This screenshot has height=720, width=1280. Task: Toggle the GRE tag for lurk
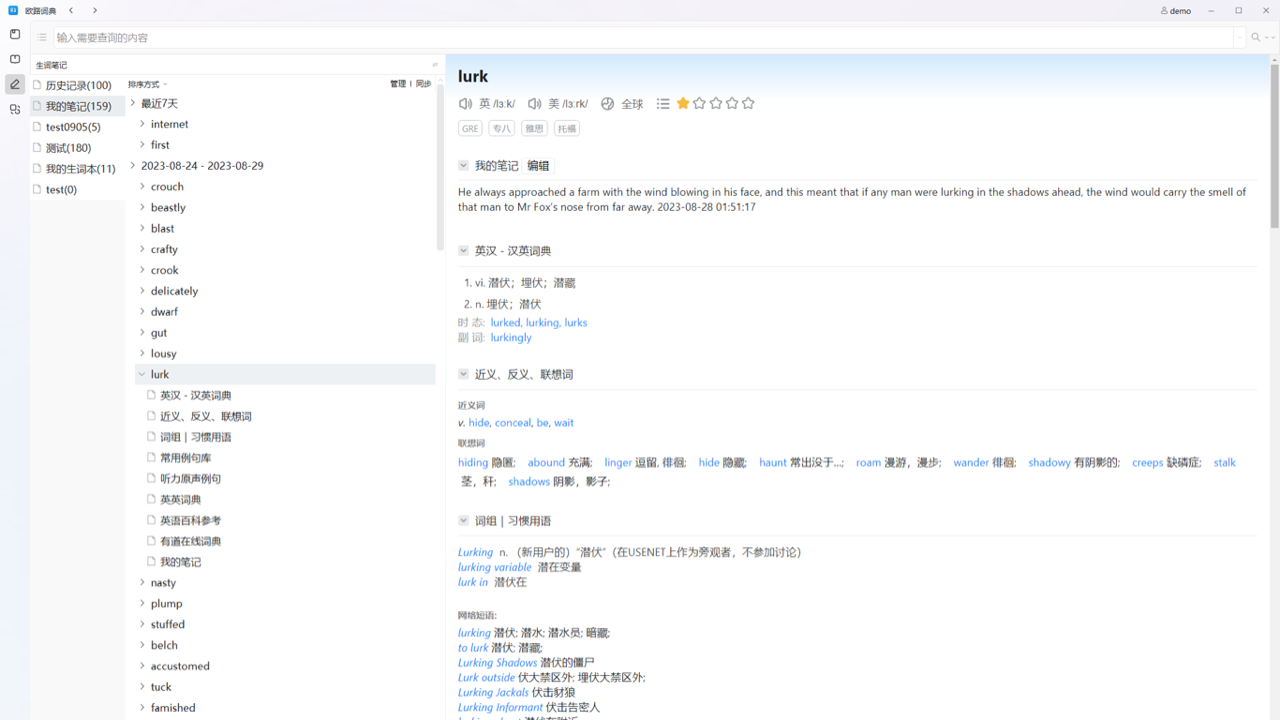470,128
